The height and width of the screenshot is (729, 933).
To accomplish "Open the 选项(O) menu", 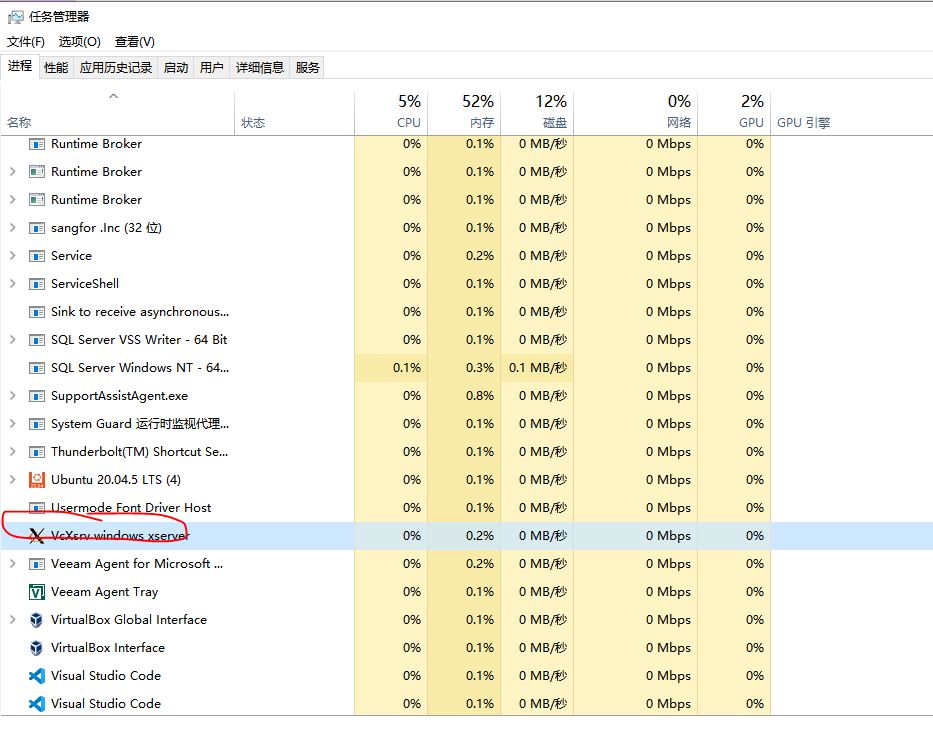I will point(80,42).
